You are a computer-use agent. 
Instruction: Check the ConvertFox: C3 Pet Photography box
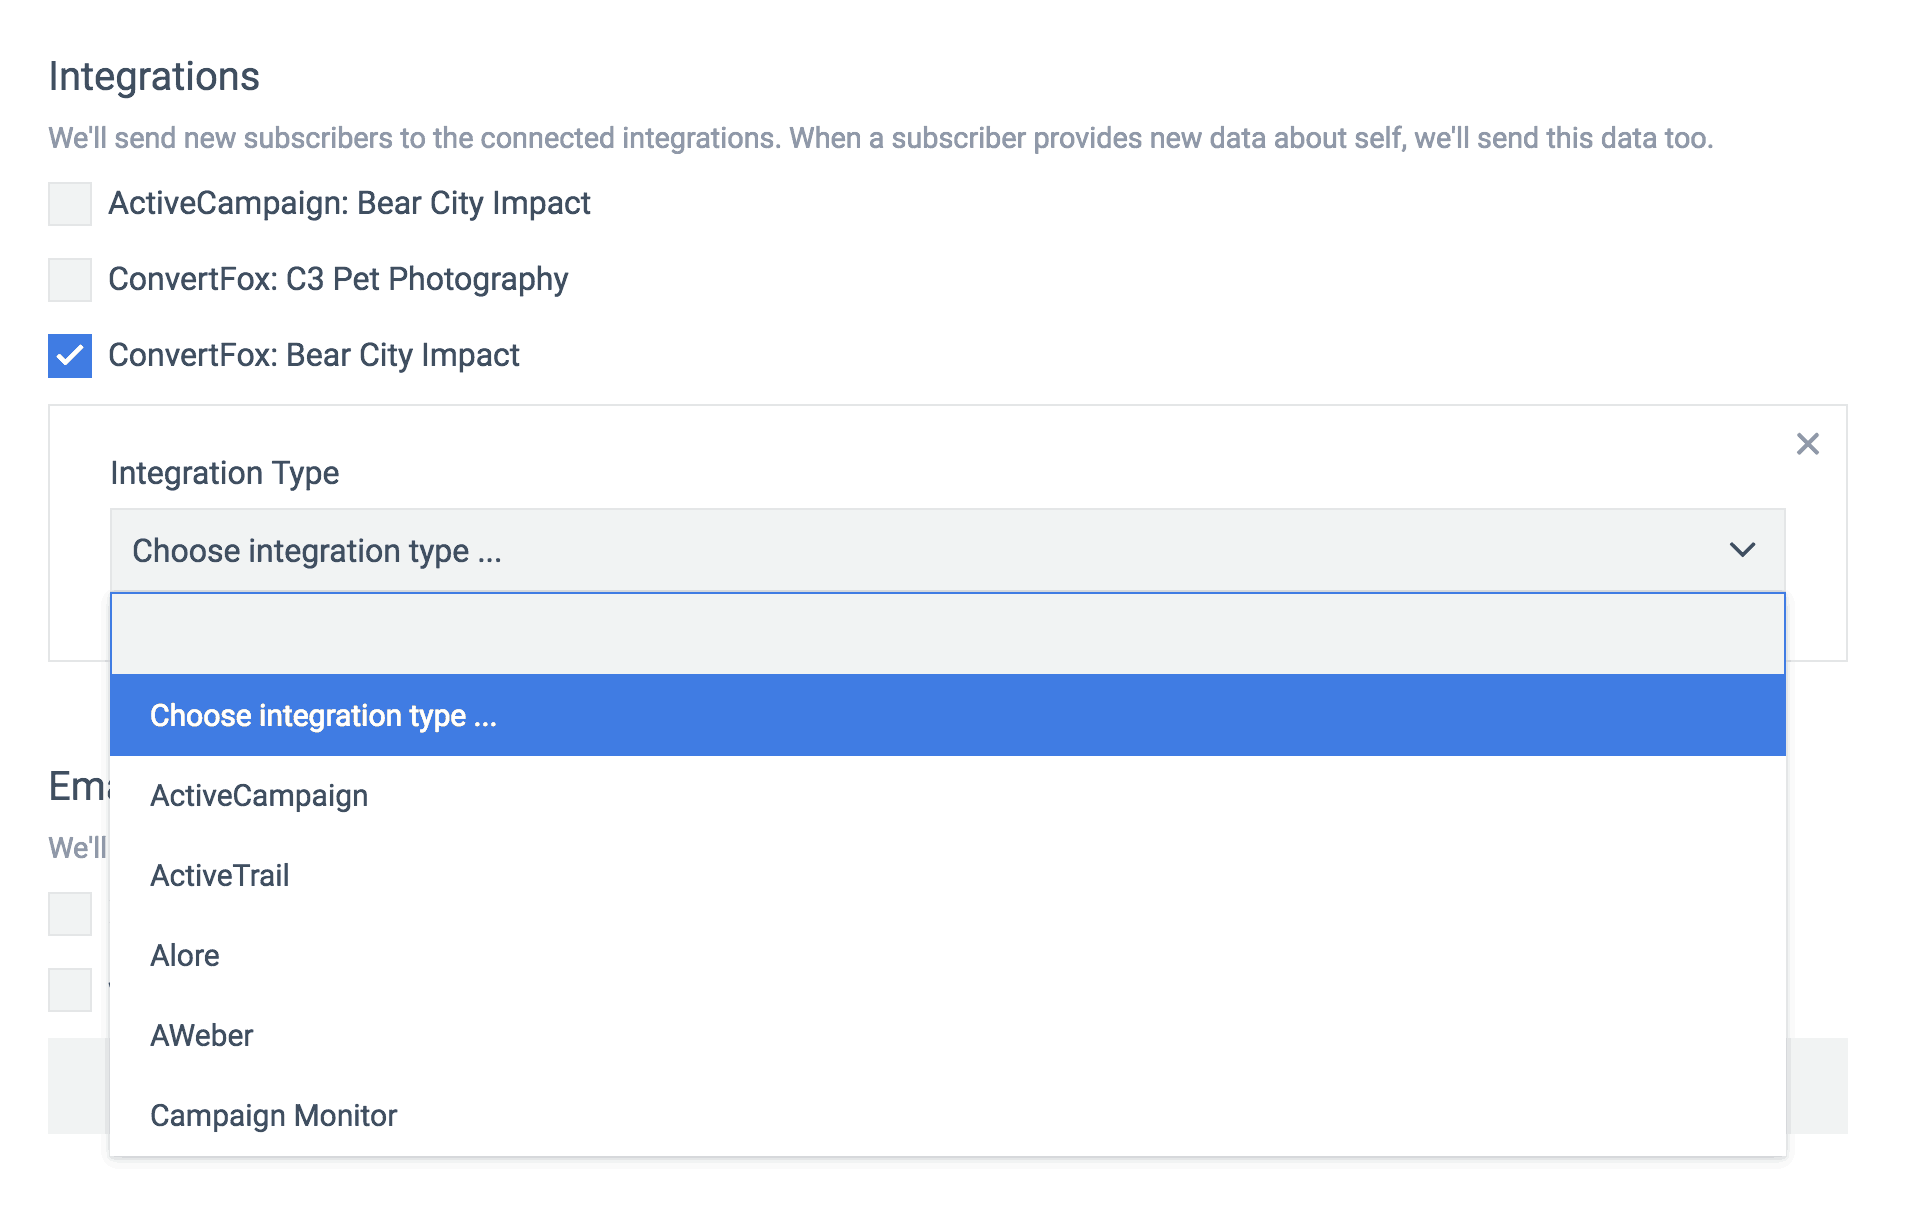pyautogui.click(x=70, y=280)
